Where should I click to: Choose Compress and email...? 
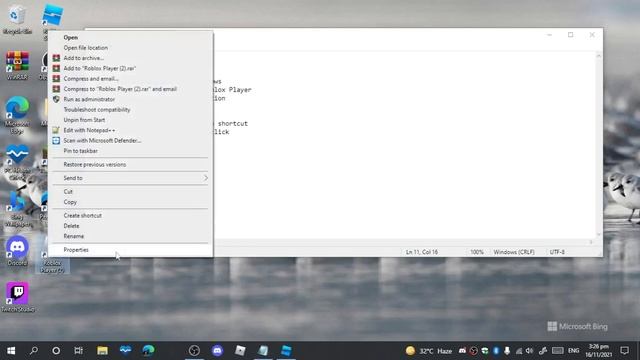coord(131,79)
